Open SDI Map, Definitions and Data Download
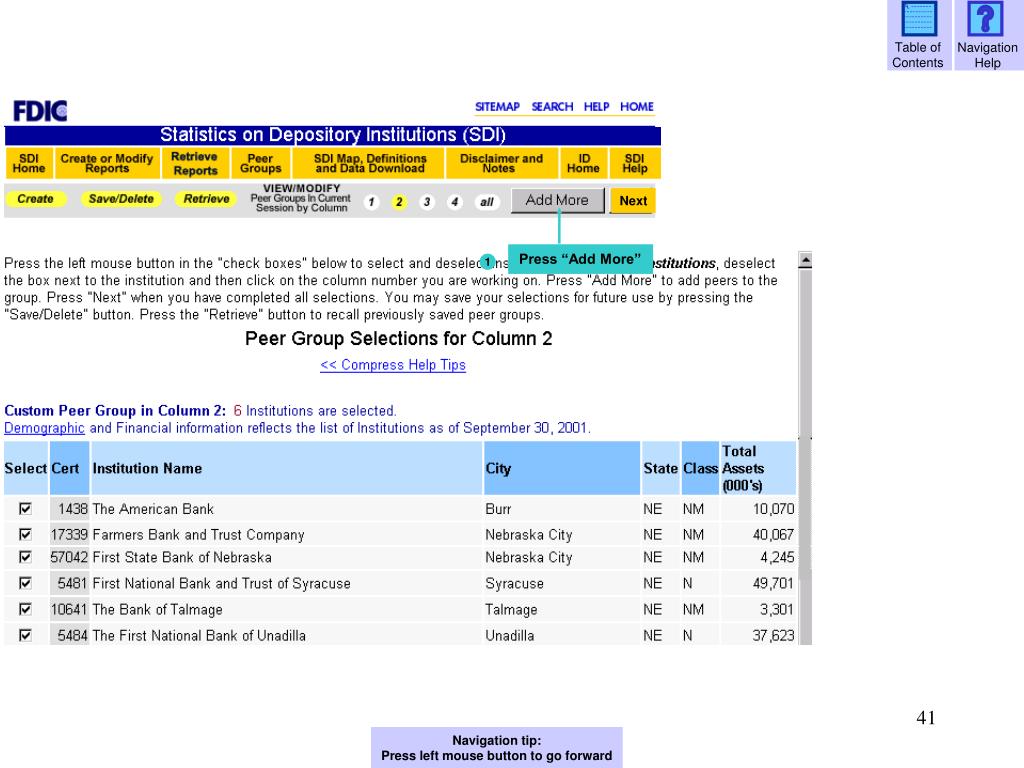 coord(370,163)
